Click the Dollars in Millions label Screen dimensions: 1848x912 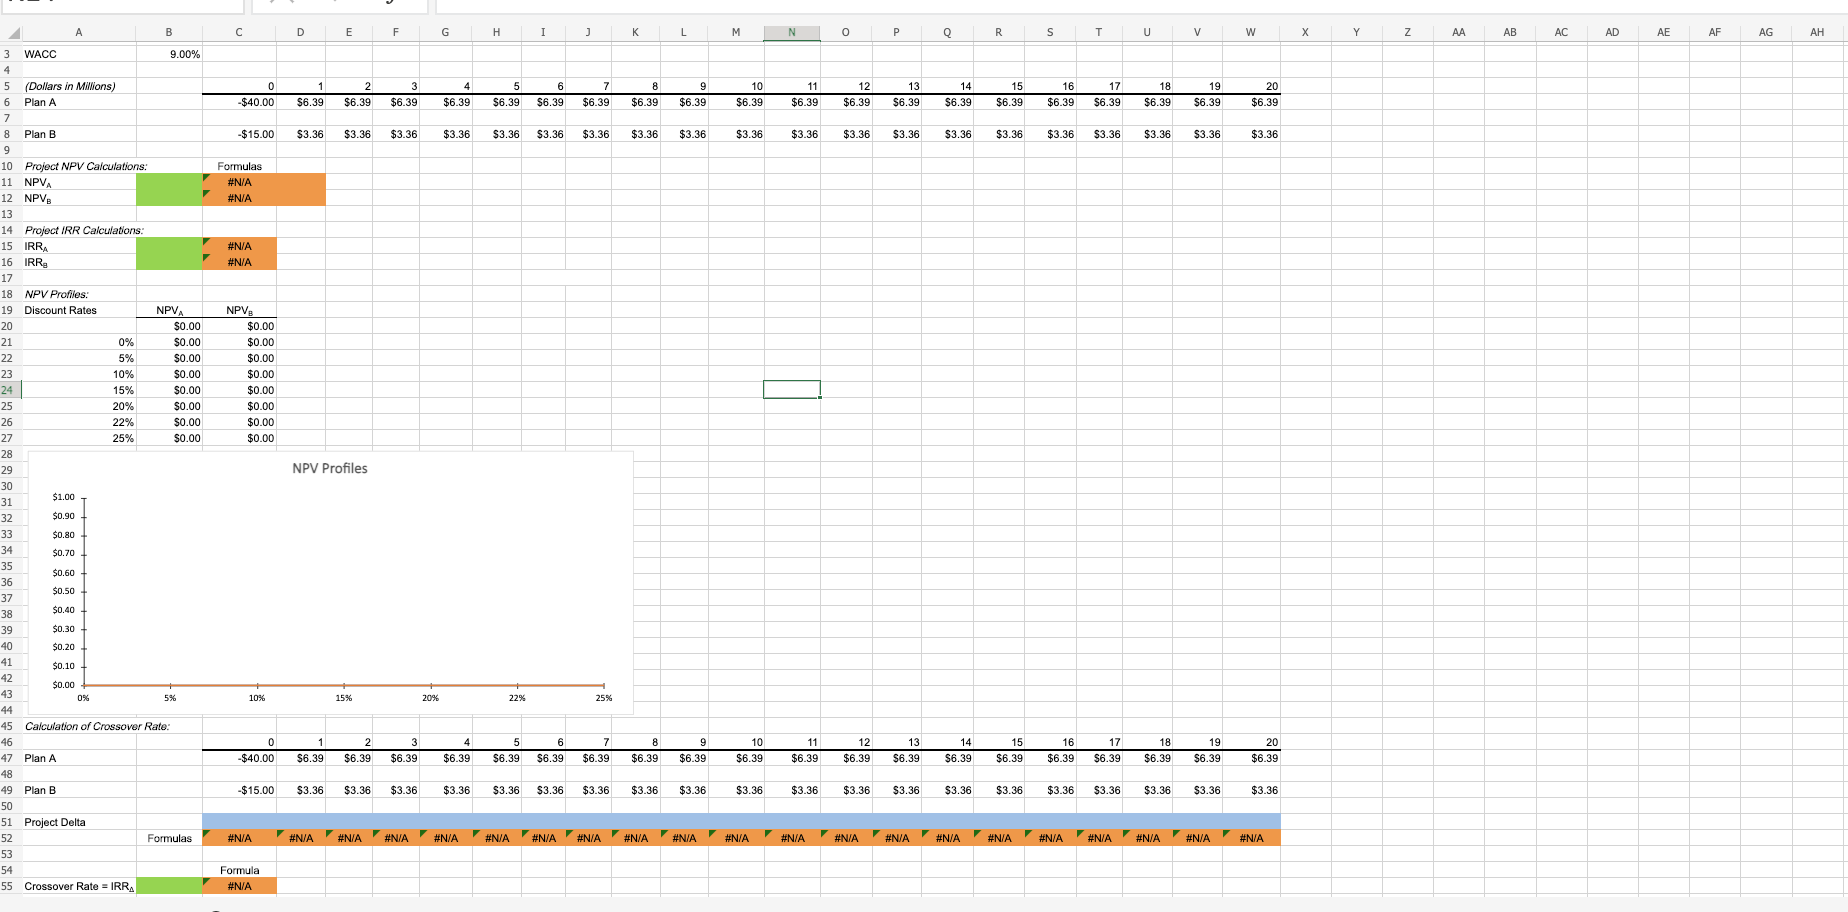click(x=70, y=86)
